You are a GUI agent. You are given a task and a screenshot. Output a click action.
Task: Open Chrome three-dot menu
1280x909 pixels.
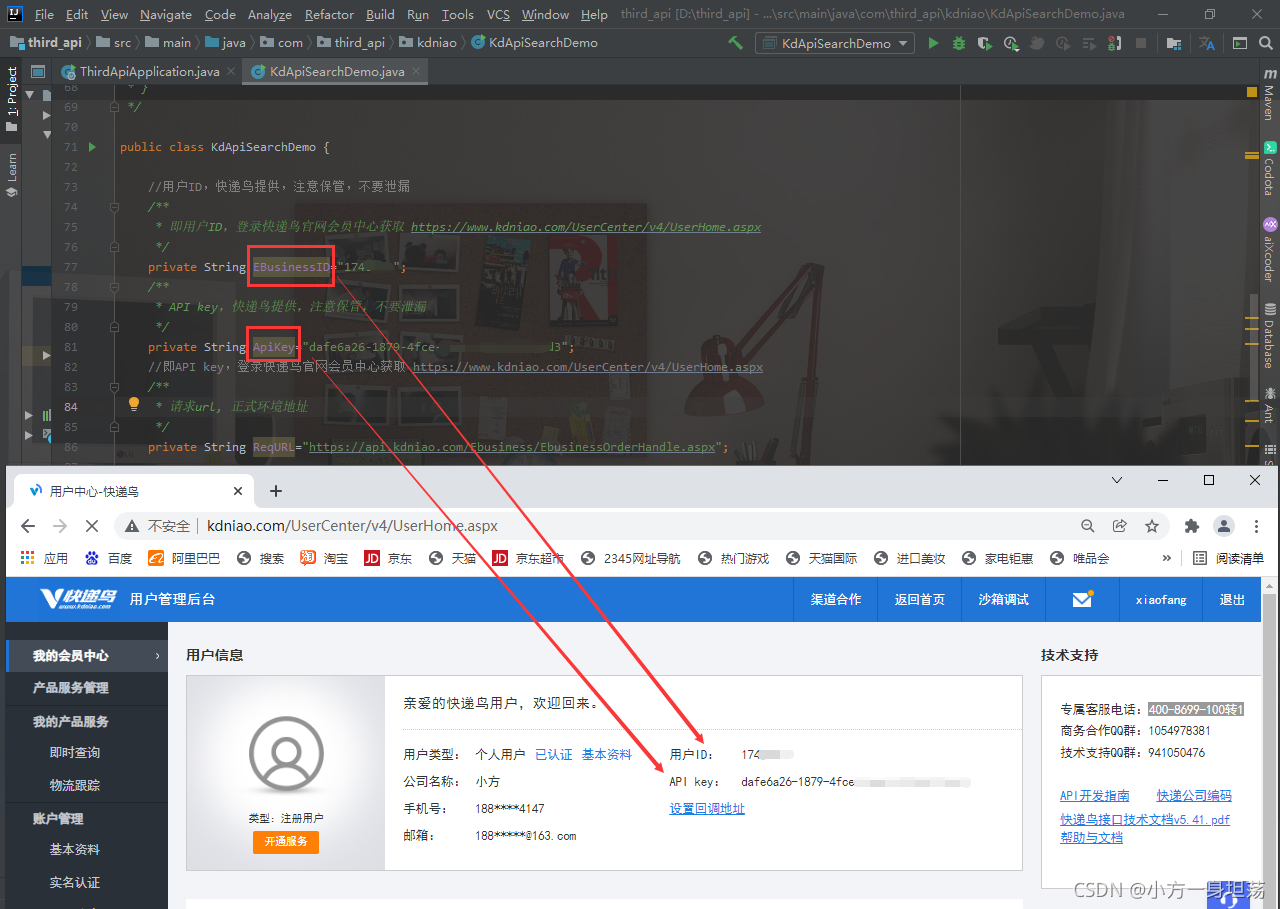coord(1256,525)
